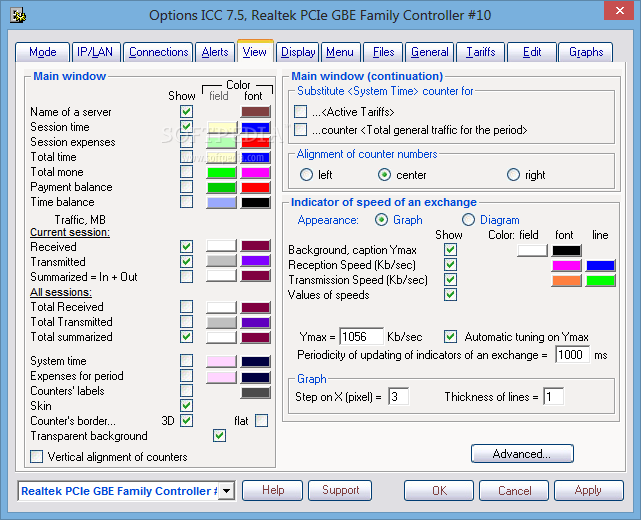Select left alignment radio button
The width and height of the screenshot is (641, 520).
click(x=306, y=175)
